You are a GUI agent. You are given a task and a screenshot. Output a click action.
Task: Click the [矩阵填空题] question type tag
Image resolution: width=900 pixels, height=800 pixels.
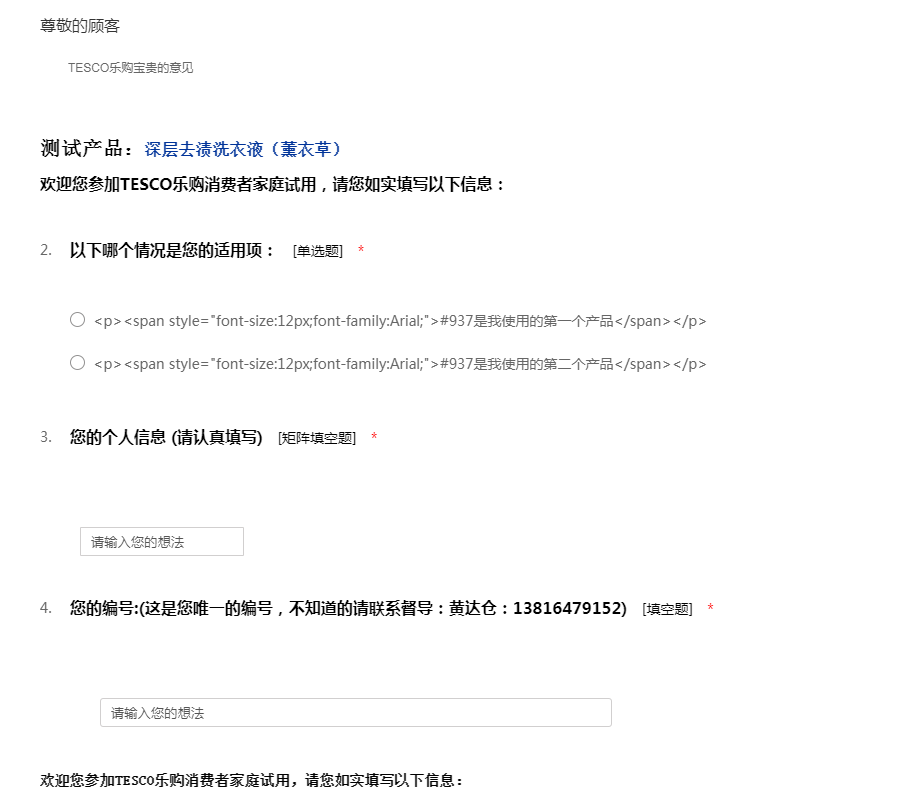pyautogui.click(x=317, y=438)
